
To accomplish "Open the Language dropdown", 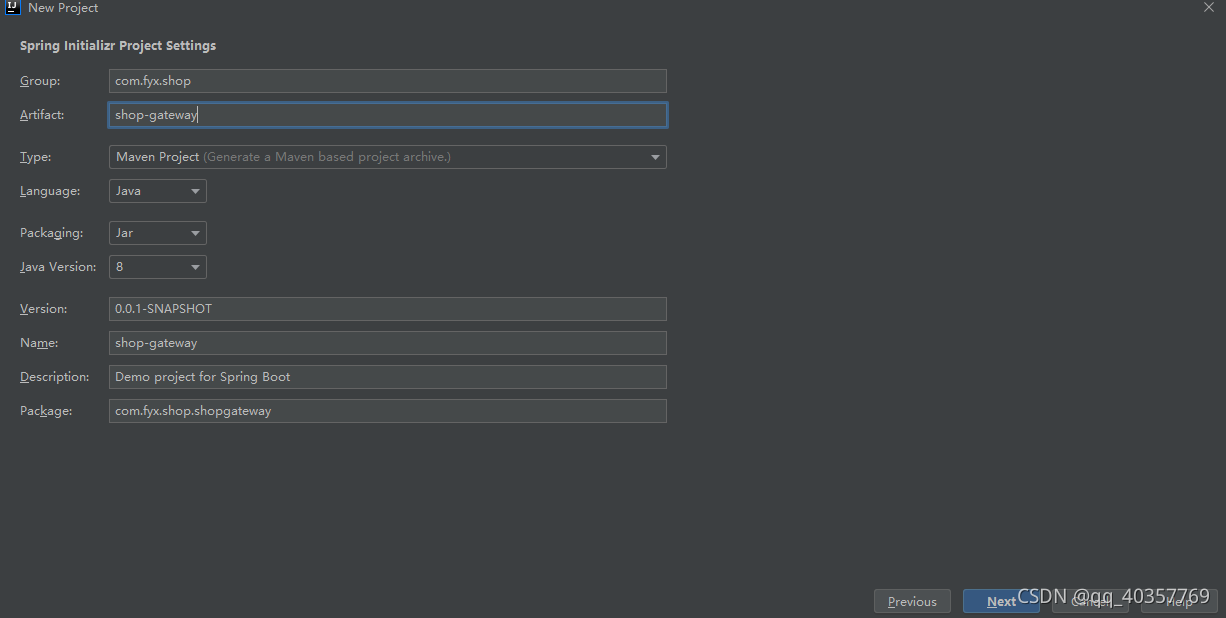I will pyautogui.click(x=158, y=191).
